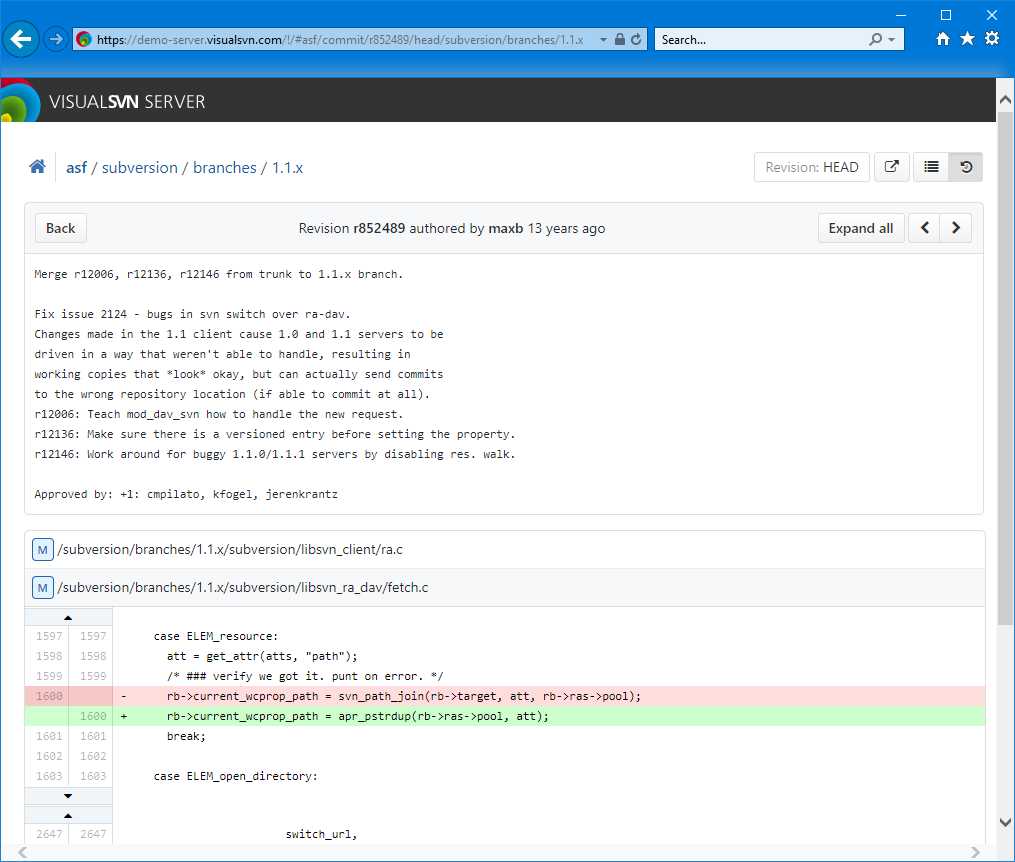Click 'Approved by' line in commit message
This screenshot has width=1015, height=862.
(x=186, y=494)
